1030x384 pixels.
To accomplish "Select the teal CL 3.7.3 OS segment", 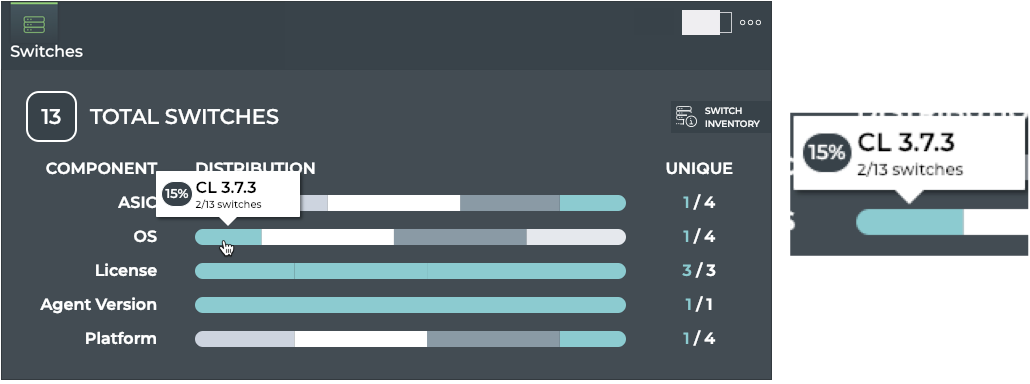I will [229, 237].
